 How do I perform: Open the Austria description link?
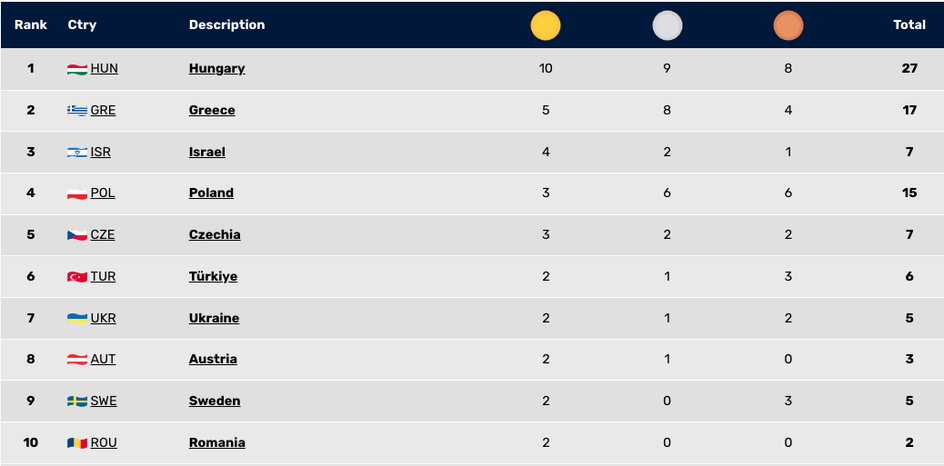(213, 359)
